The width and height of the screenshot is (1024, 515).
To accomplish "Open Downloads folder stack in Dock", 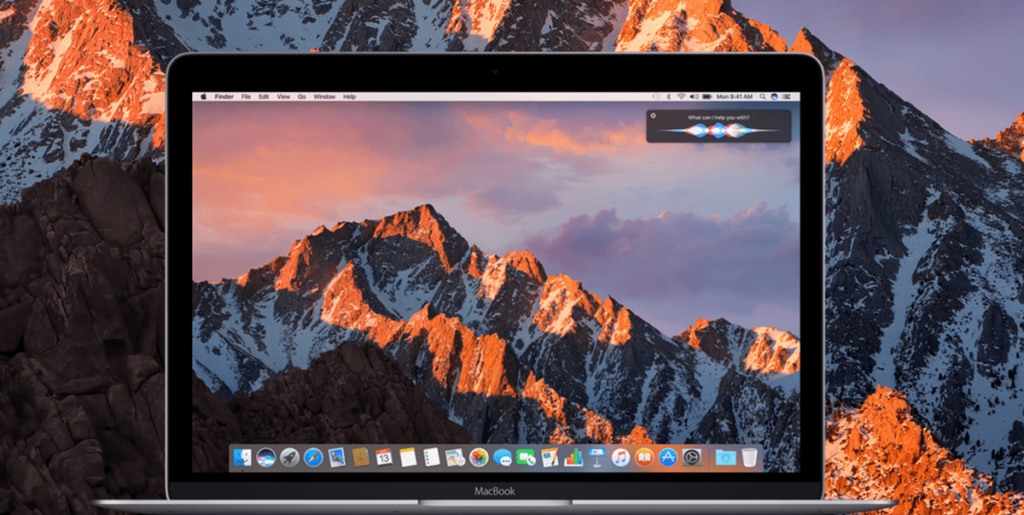I will 726,458.
